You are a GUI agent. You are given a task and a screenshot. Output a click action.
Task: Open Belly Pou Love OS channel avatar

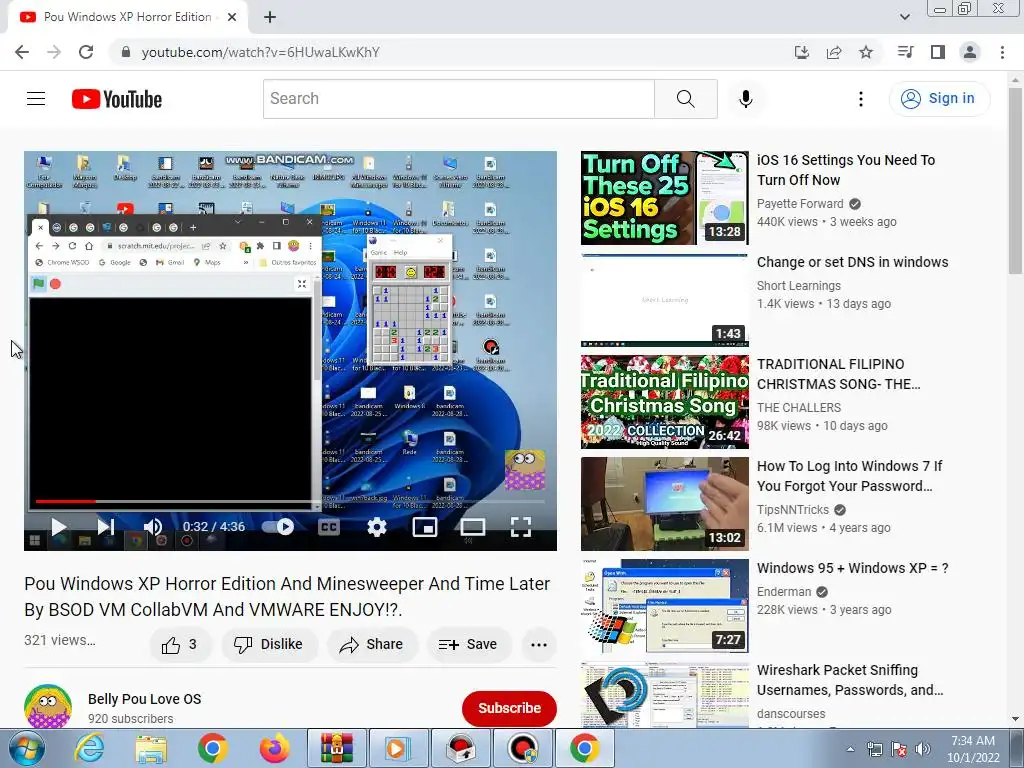[x=48, y=707]
